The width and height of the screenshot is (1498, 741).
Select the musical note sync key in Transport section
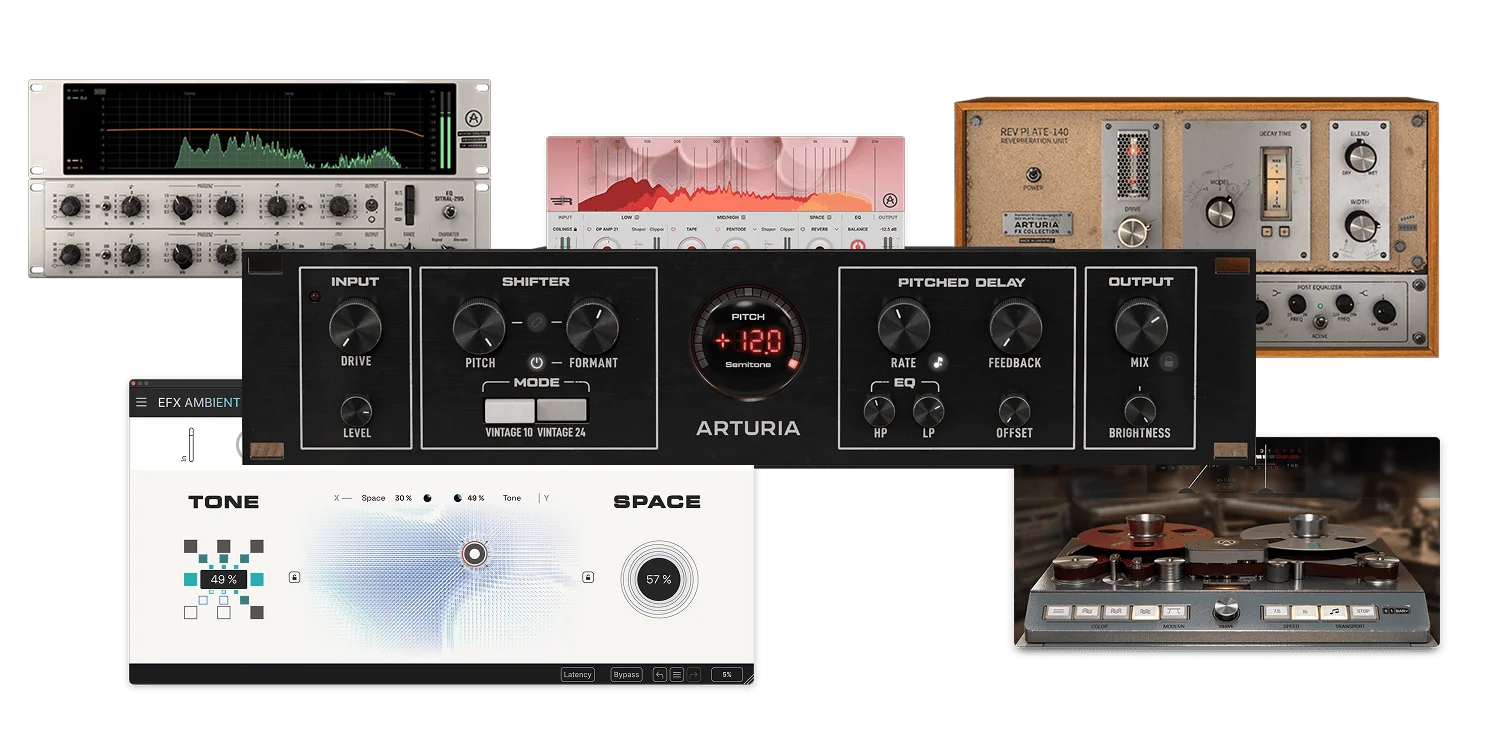pyautogui.click(x=1335, y=611)
